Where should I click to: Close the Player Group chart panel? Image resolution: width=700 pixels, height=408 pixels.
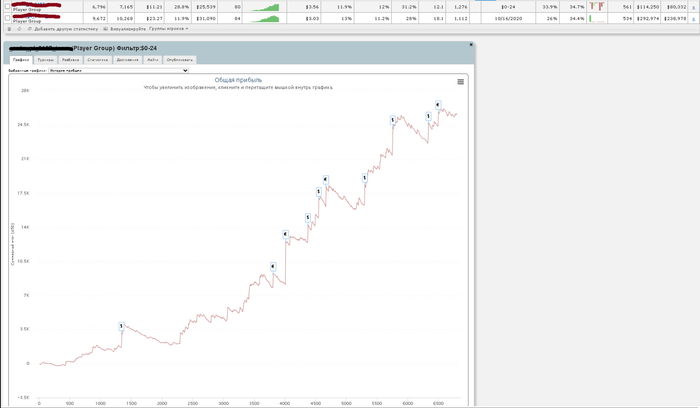coord(471,45)
